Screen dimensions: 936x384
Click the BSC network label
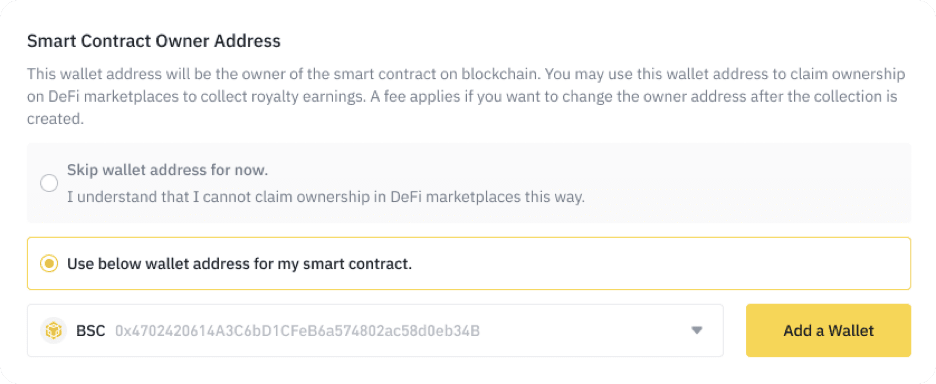91,330
